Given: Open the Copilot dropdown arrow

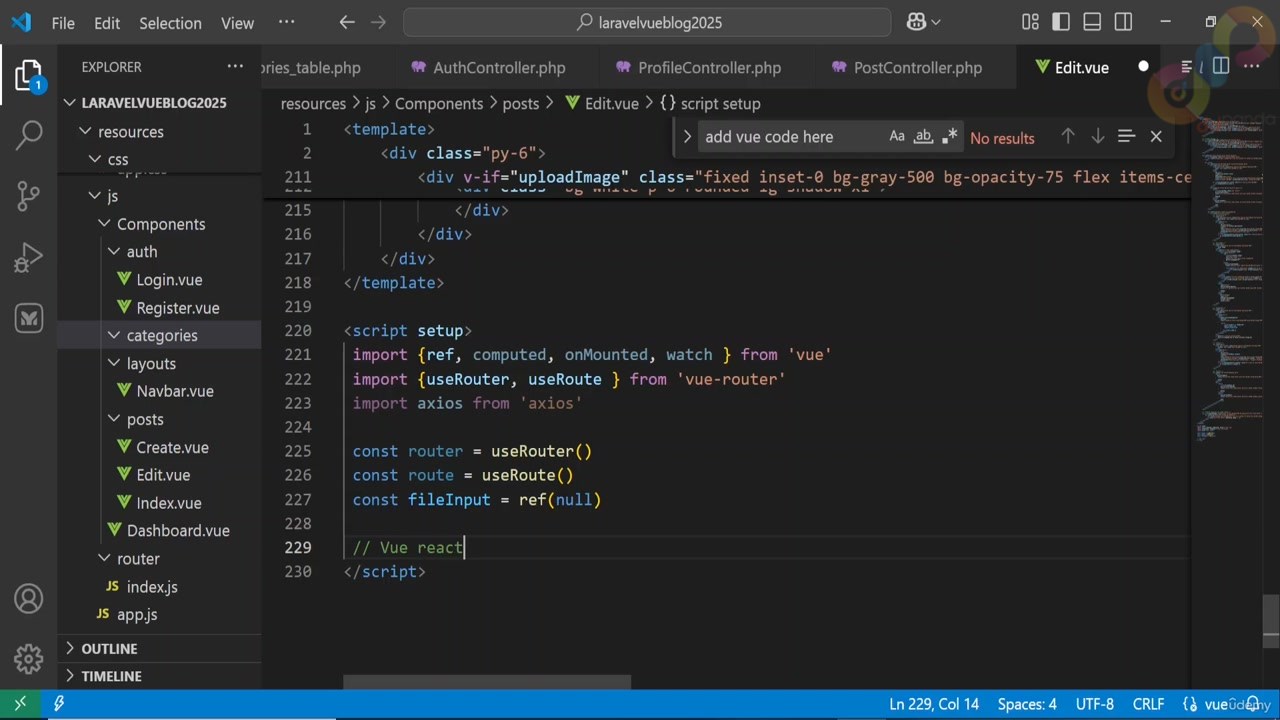Looking at the screenshot, I should point(936,22).
